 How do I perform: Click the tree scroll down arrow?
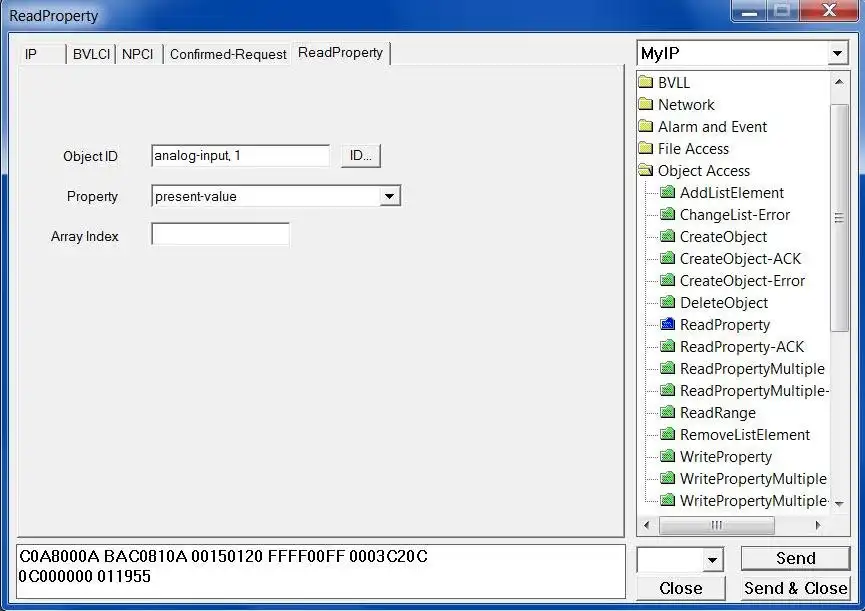pyautogui.click(x=839, y=503)
